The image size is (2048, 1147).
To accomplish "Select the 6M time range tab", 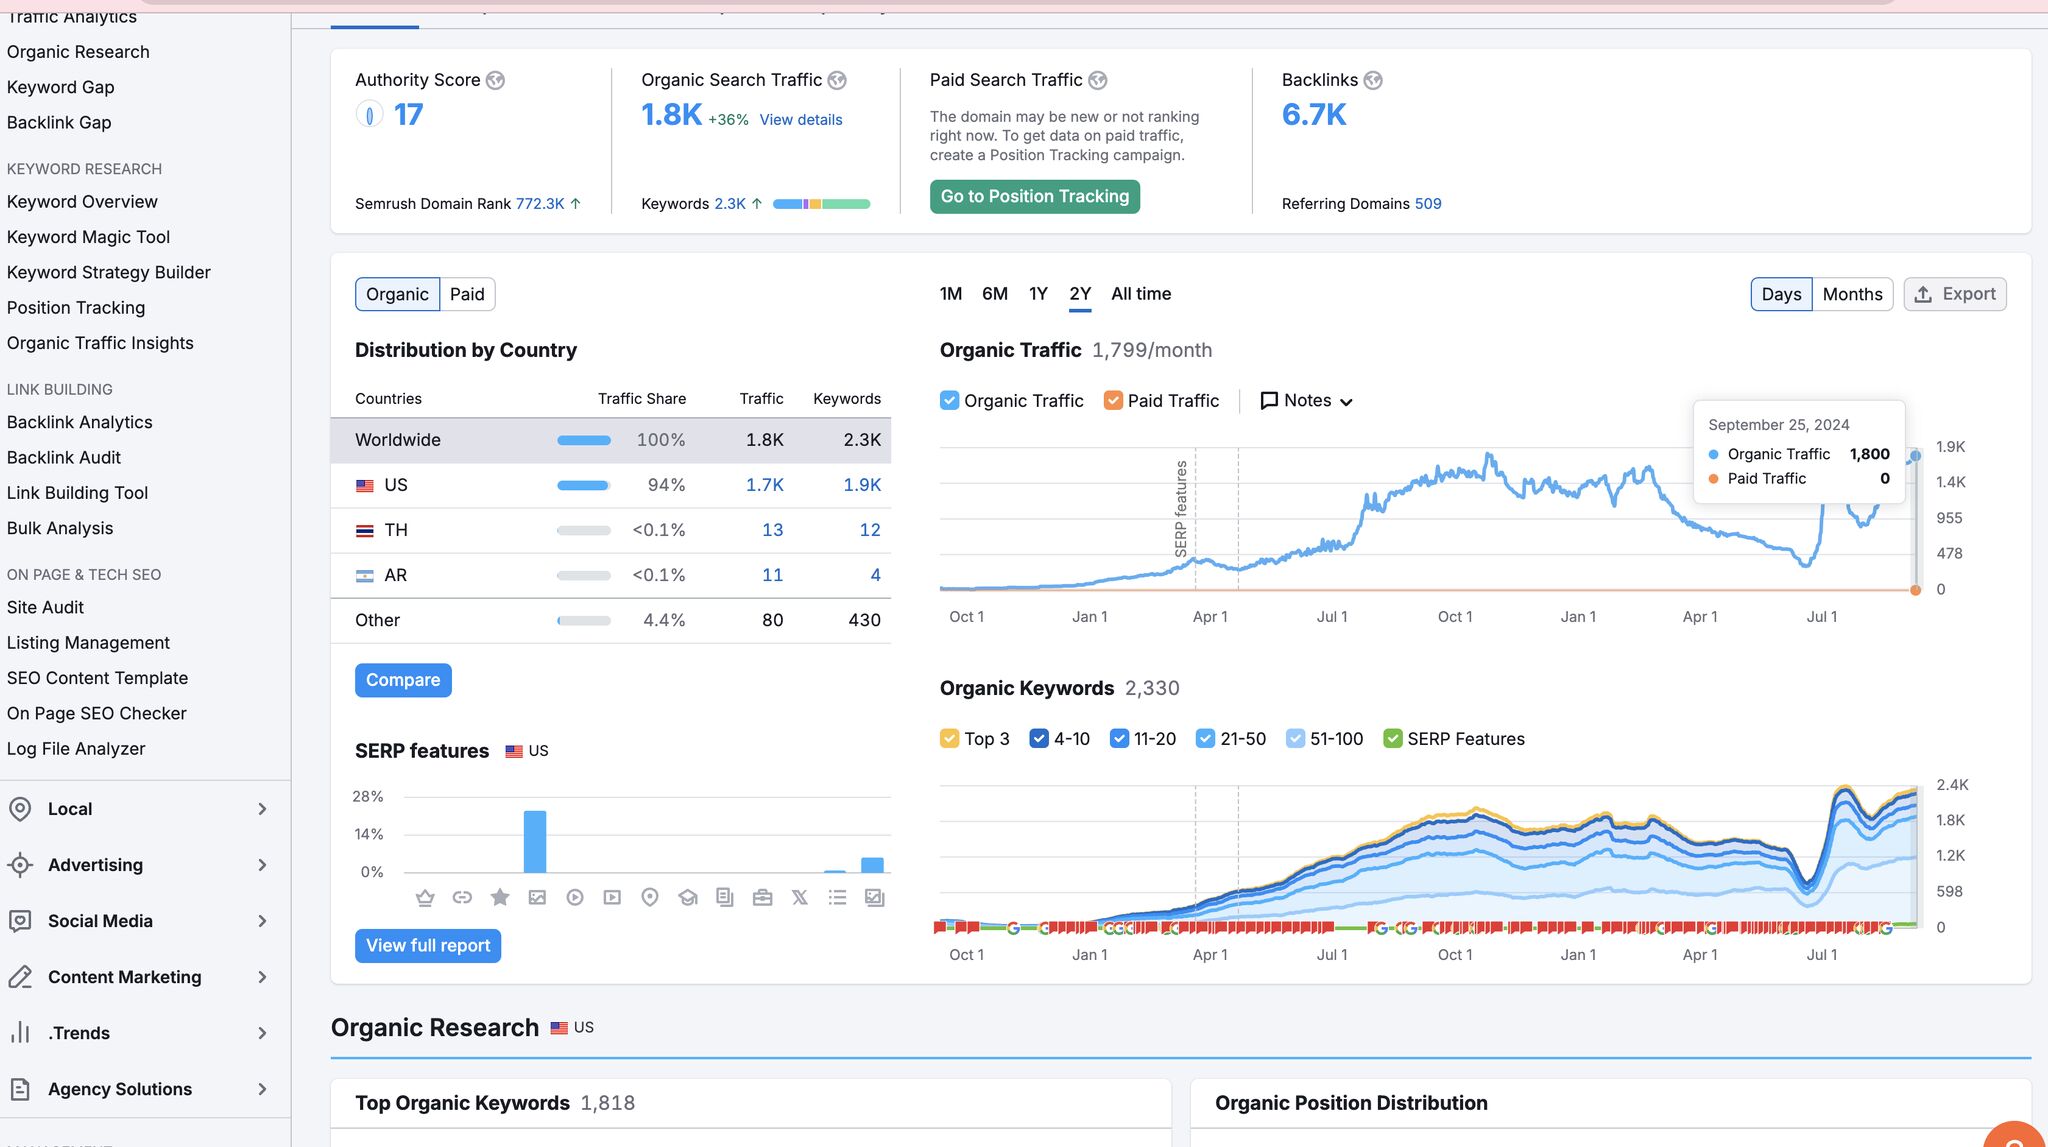I will coord(995,294).
